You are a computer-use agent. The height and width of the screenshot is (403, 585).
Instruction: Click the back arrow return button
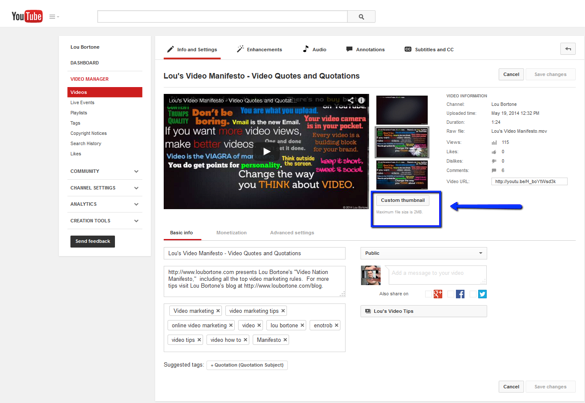tap(568, 49)
